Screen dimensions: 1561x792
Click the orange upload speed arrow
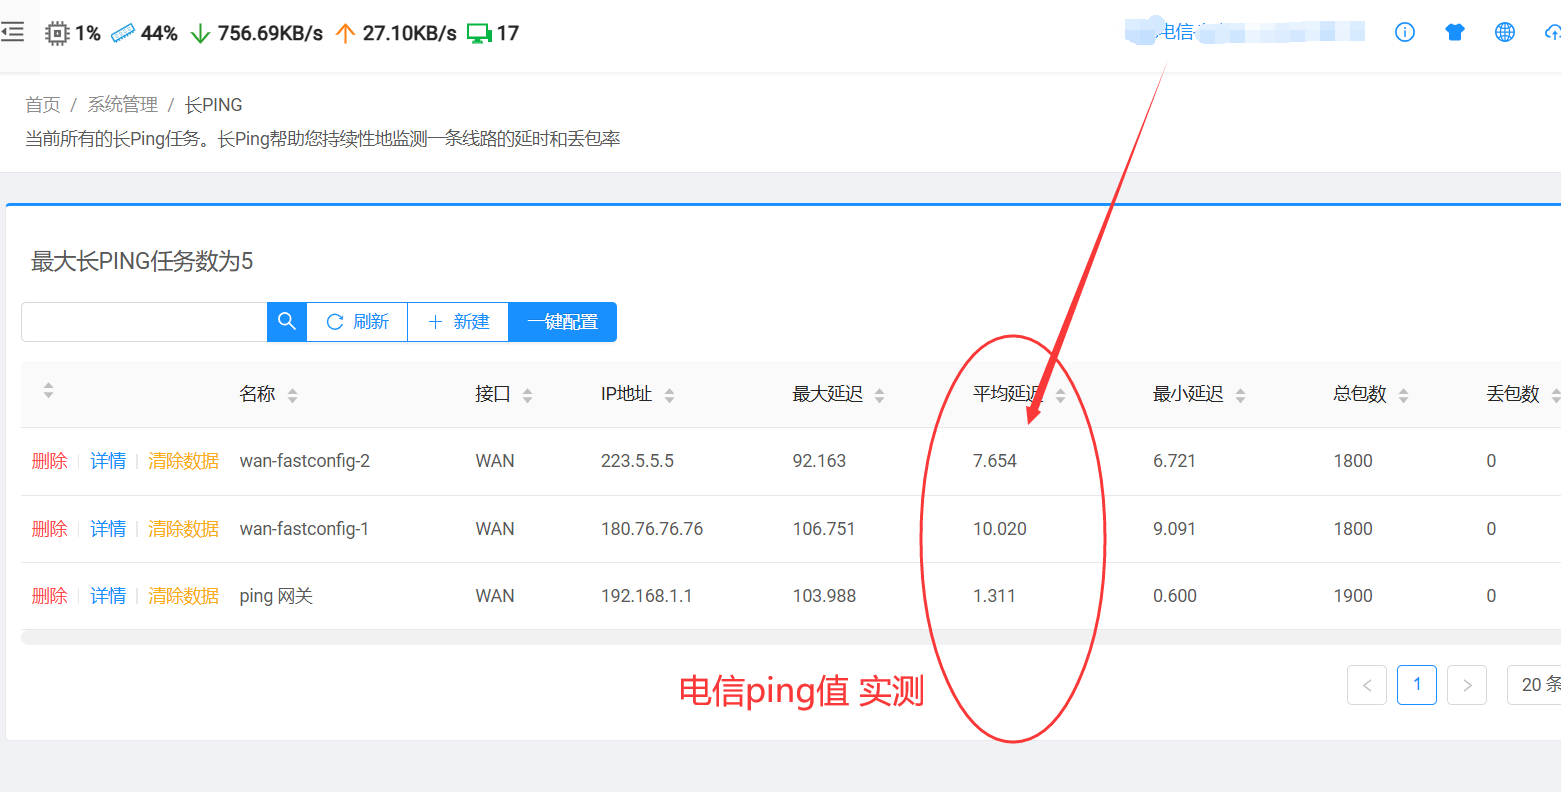345,33
